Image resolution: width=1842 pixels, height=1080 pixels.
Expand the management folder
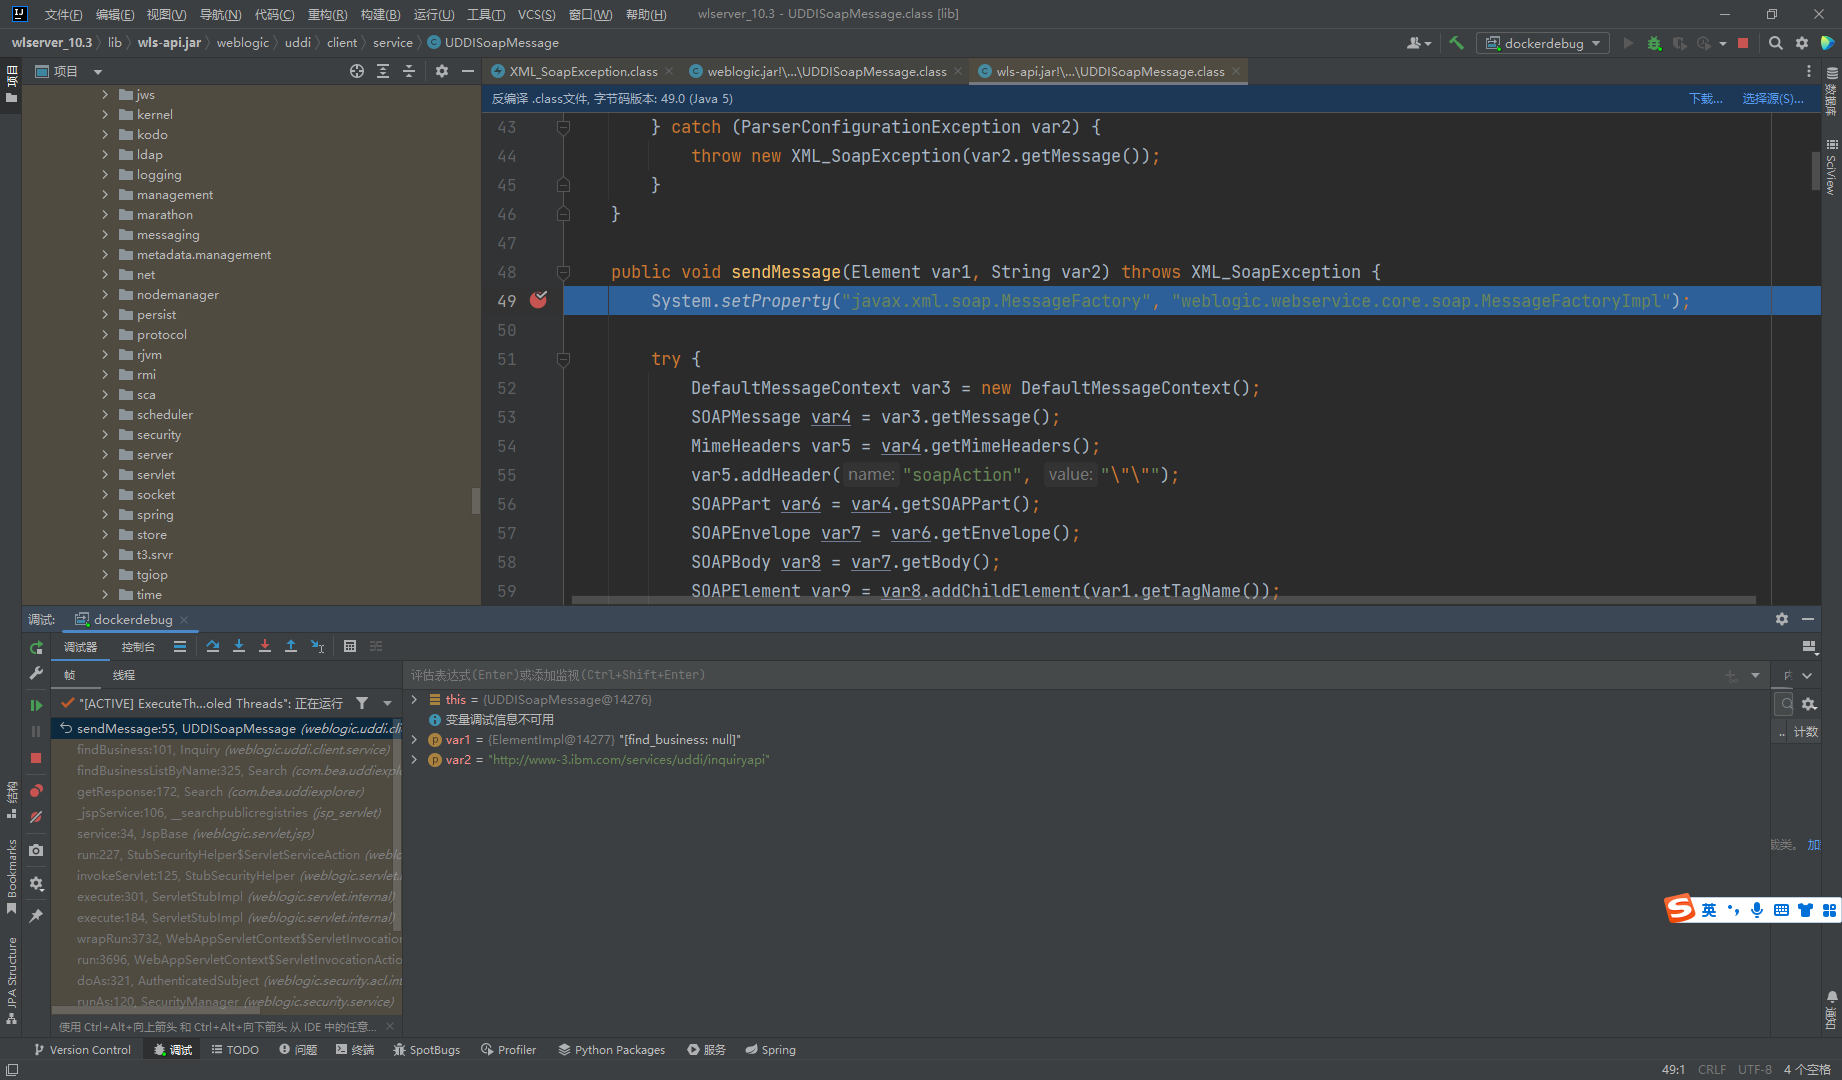pos(105,194)
